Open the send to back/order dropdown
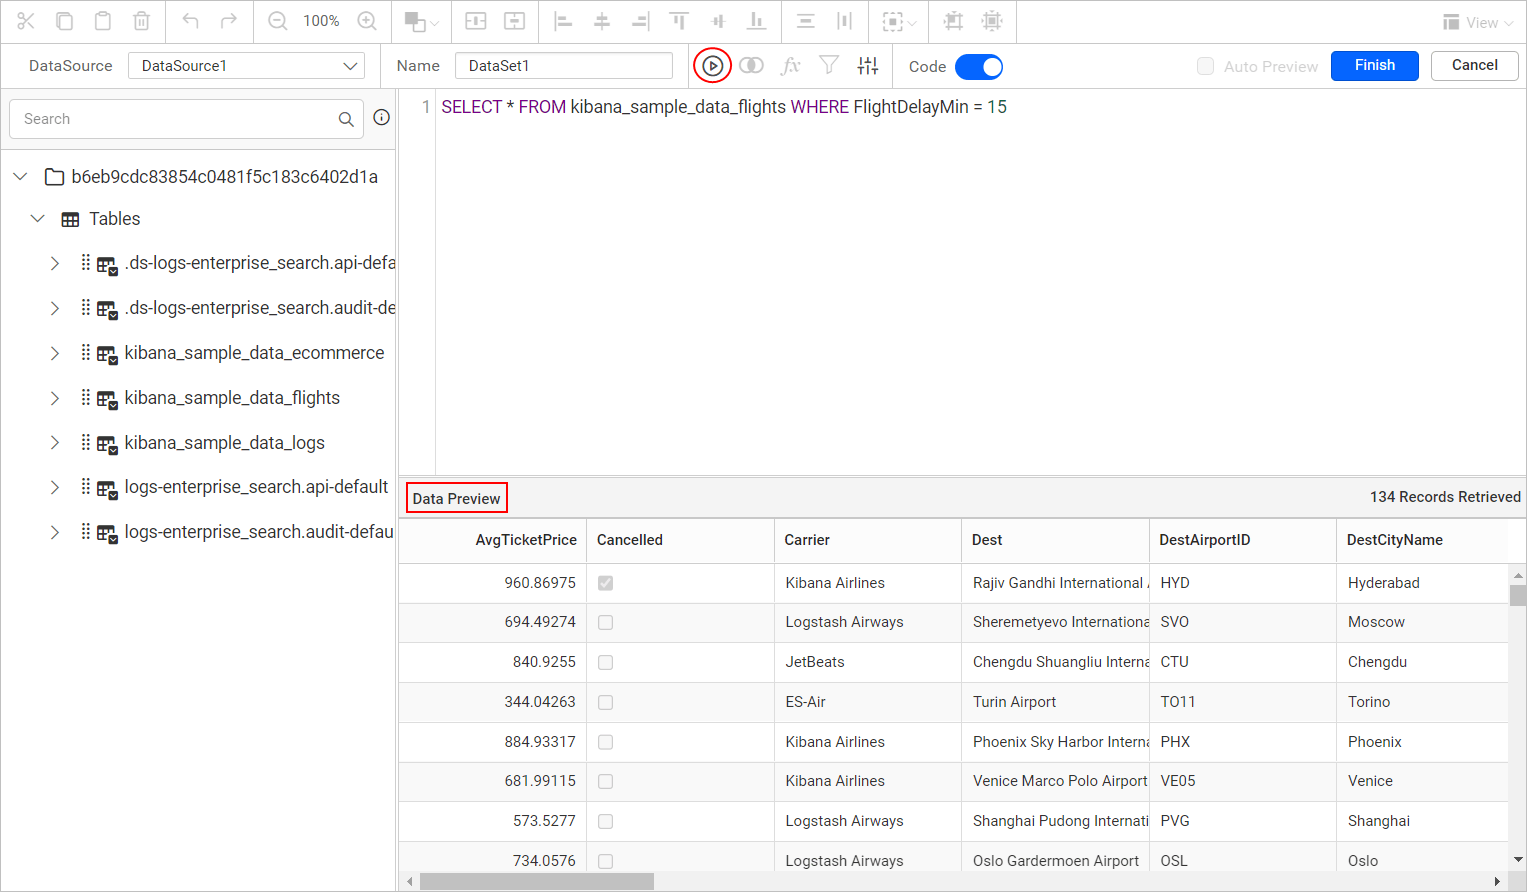 click(x=421, y=21)
